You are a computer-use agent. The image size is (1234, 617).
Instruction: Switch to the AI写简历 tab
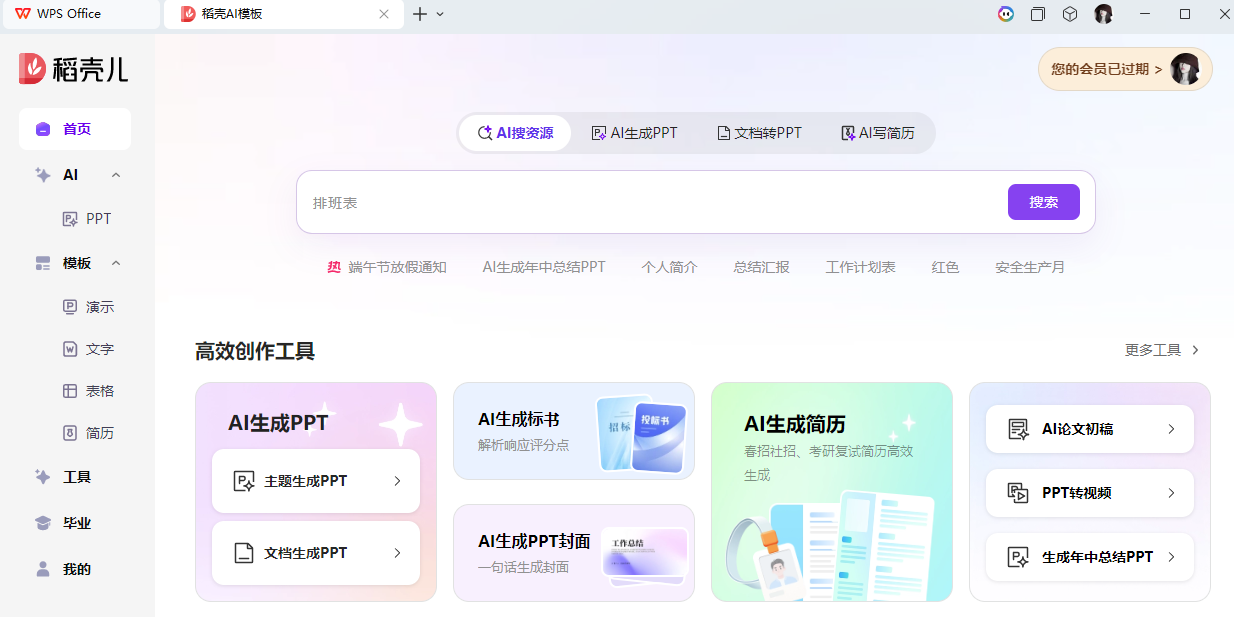tap(878, 133)
